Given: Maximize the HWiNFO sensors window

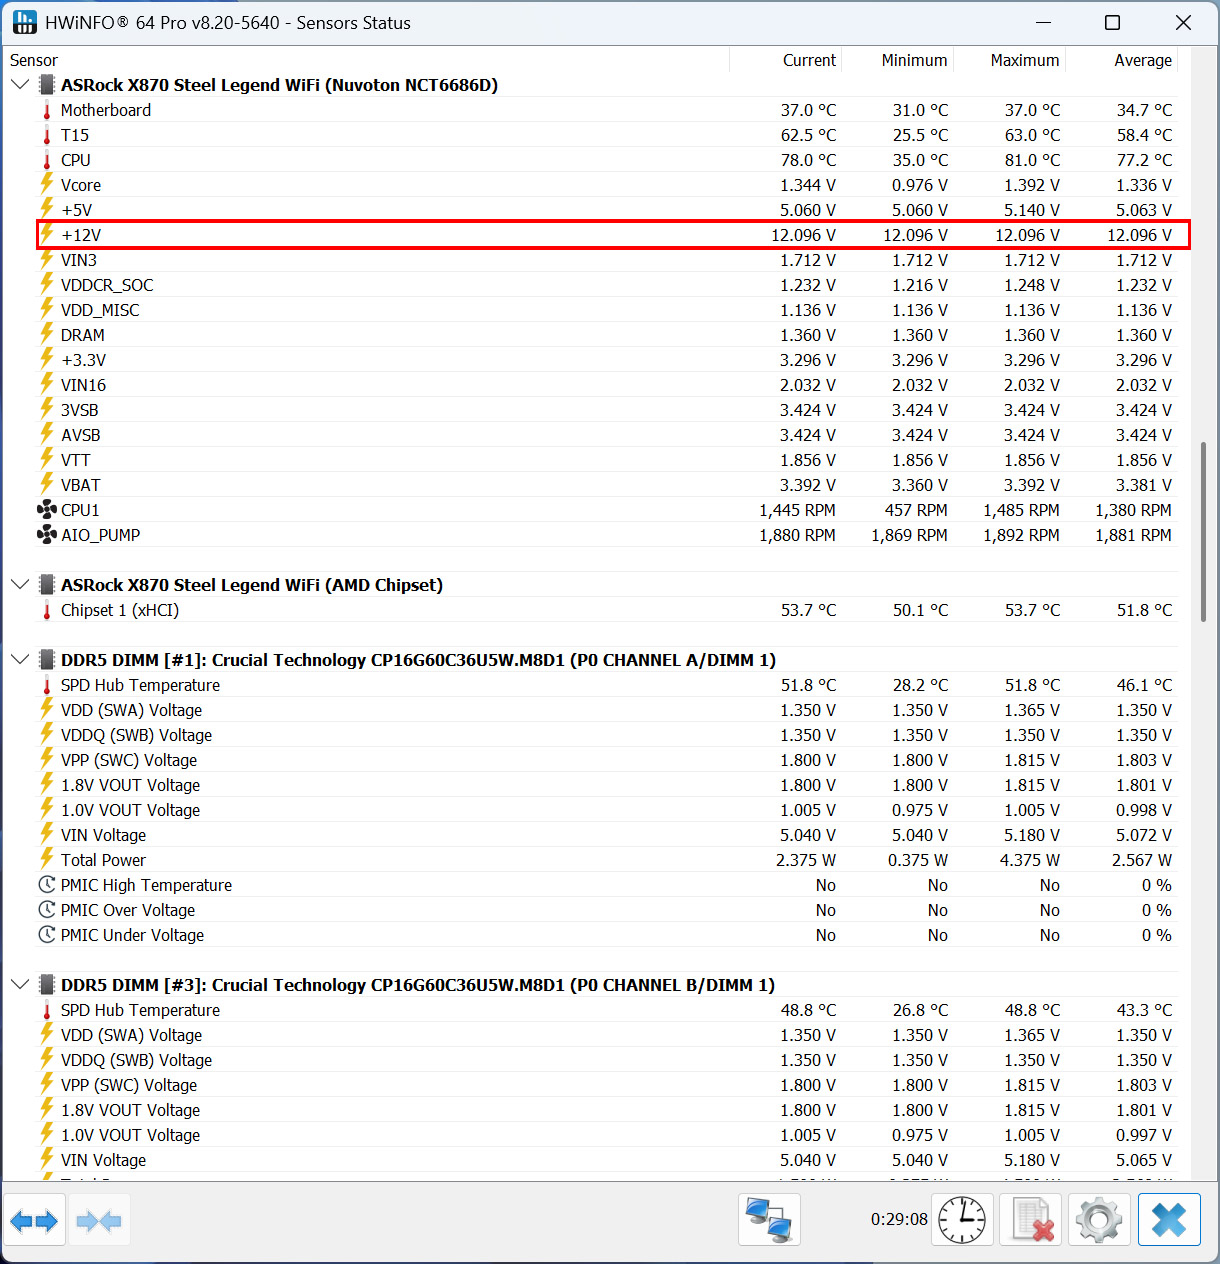Looking at the screenshot, I should (1112, 22).
